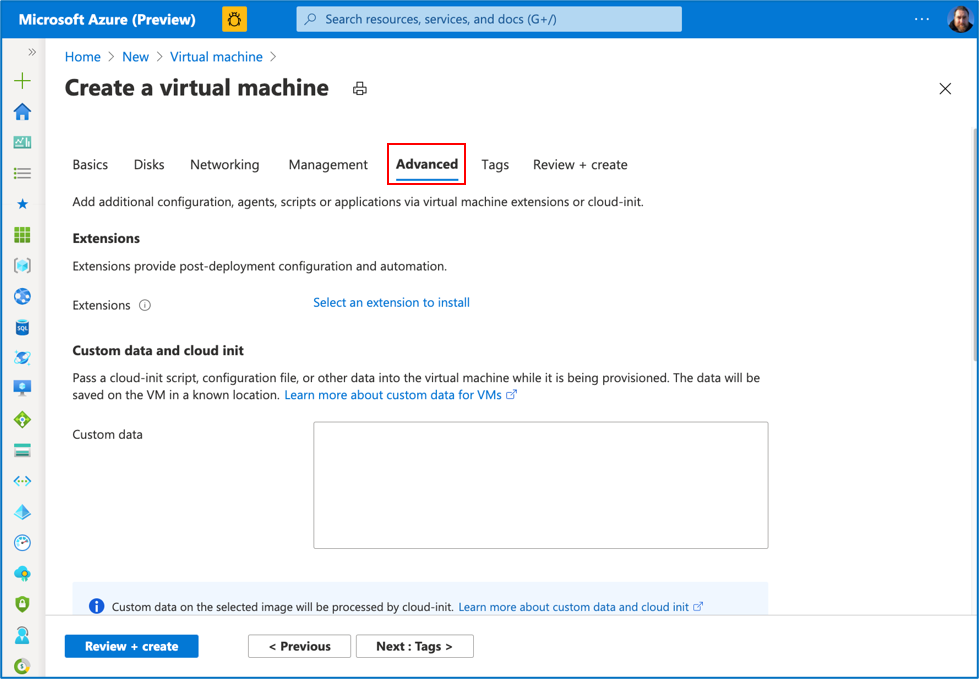Click the 'Custom data and cloud init' heading
979x679 pixels.
point(158,351)
